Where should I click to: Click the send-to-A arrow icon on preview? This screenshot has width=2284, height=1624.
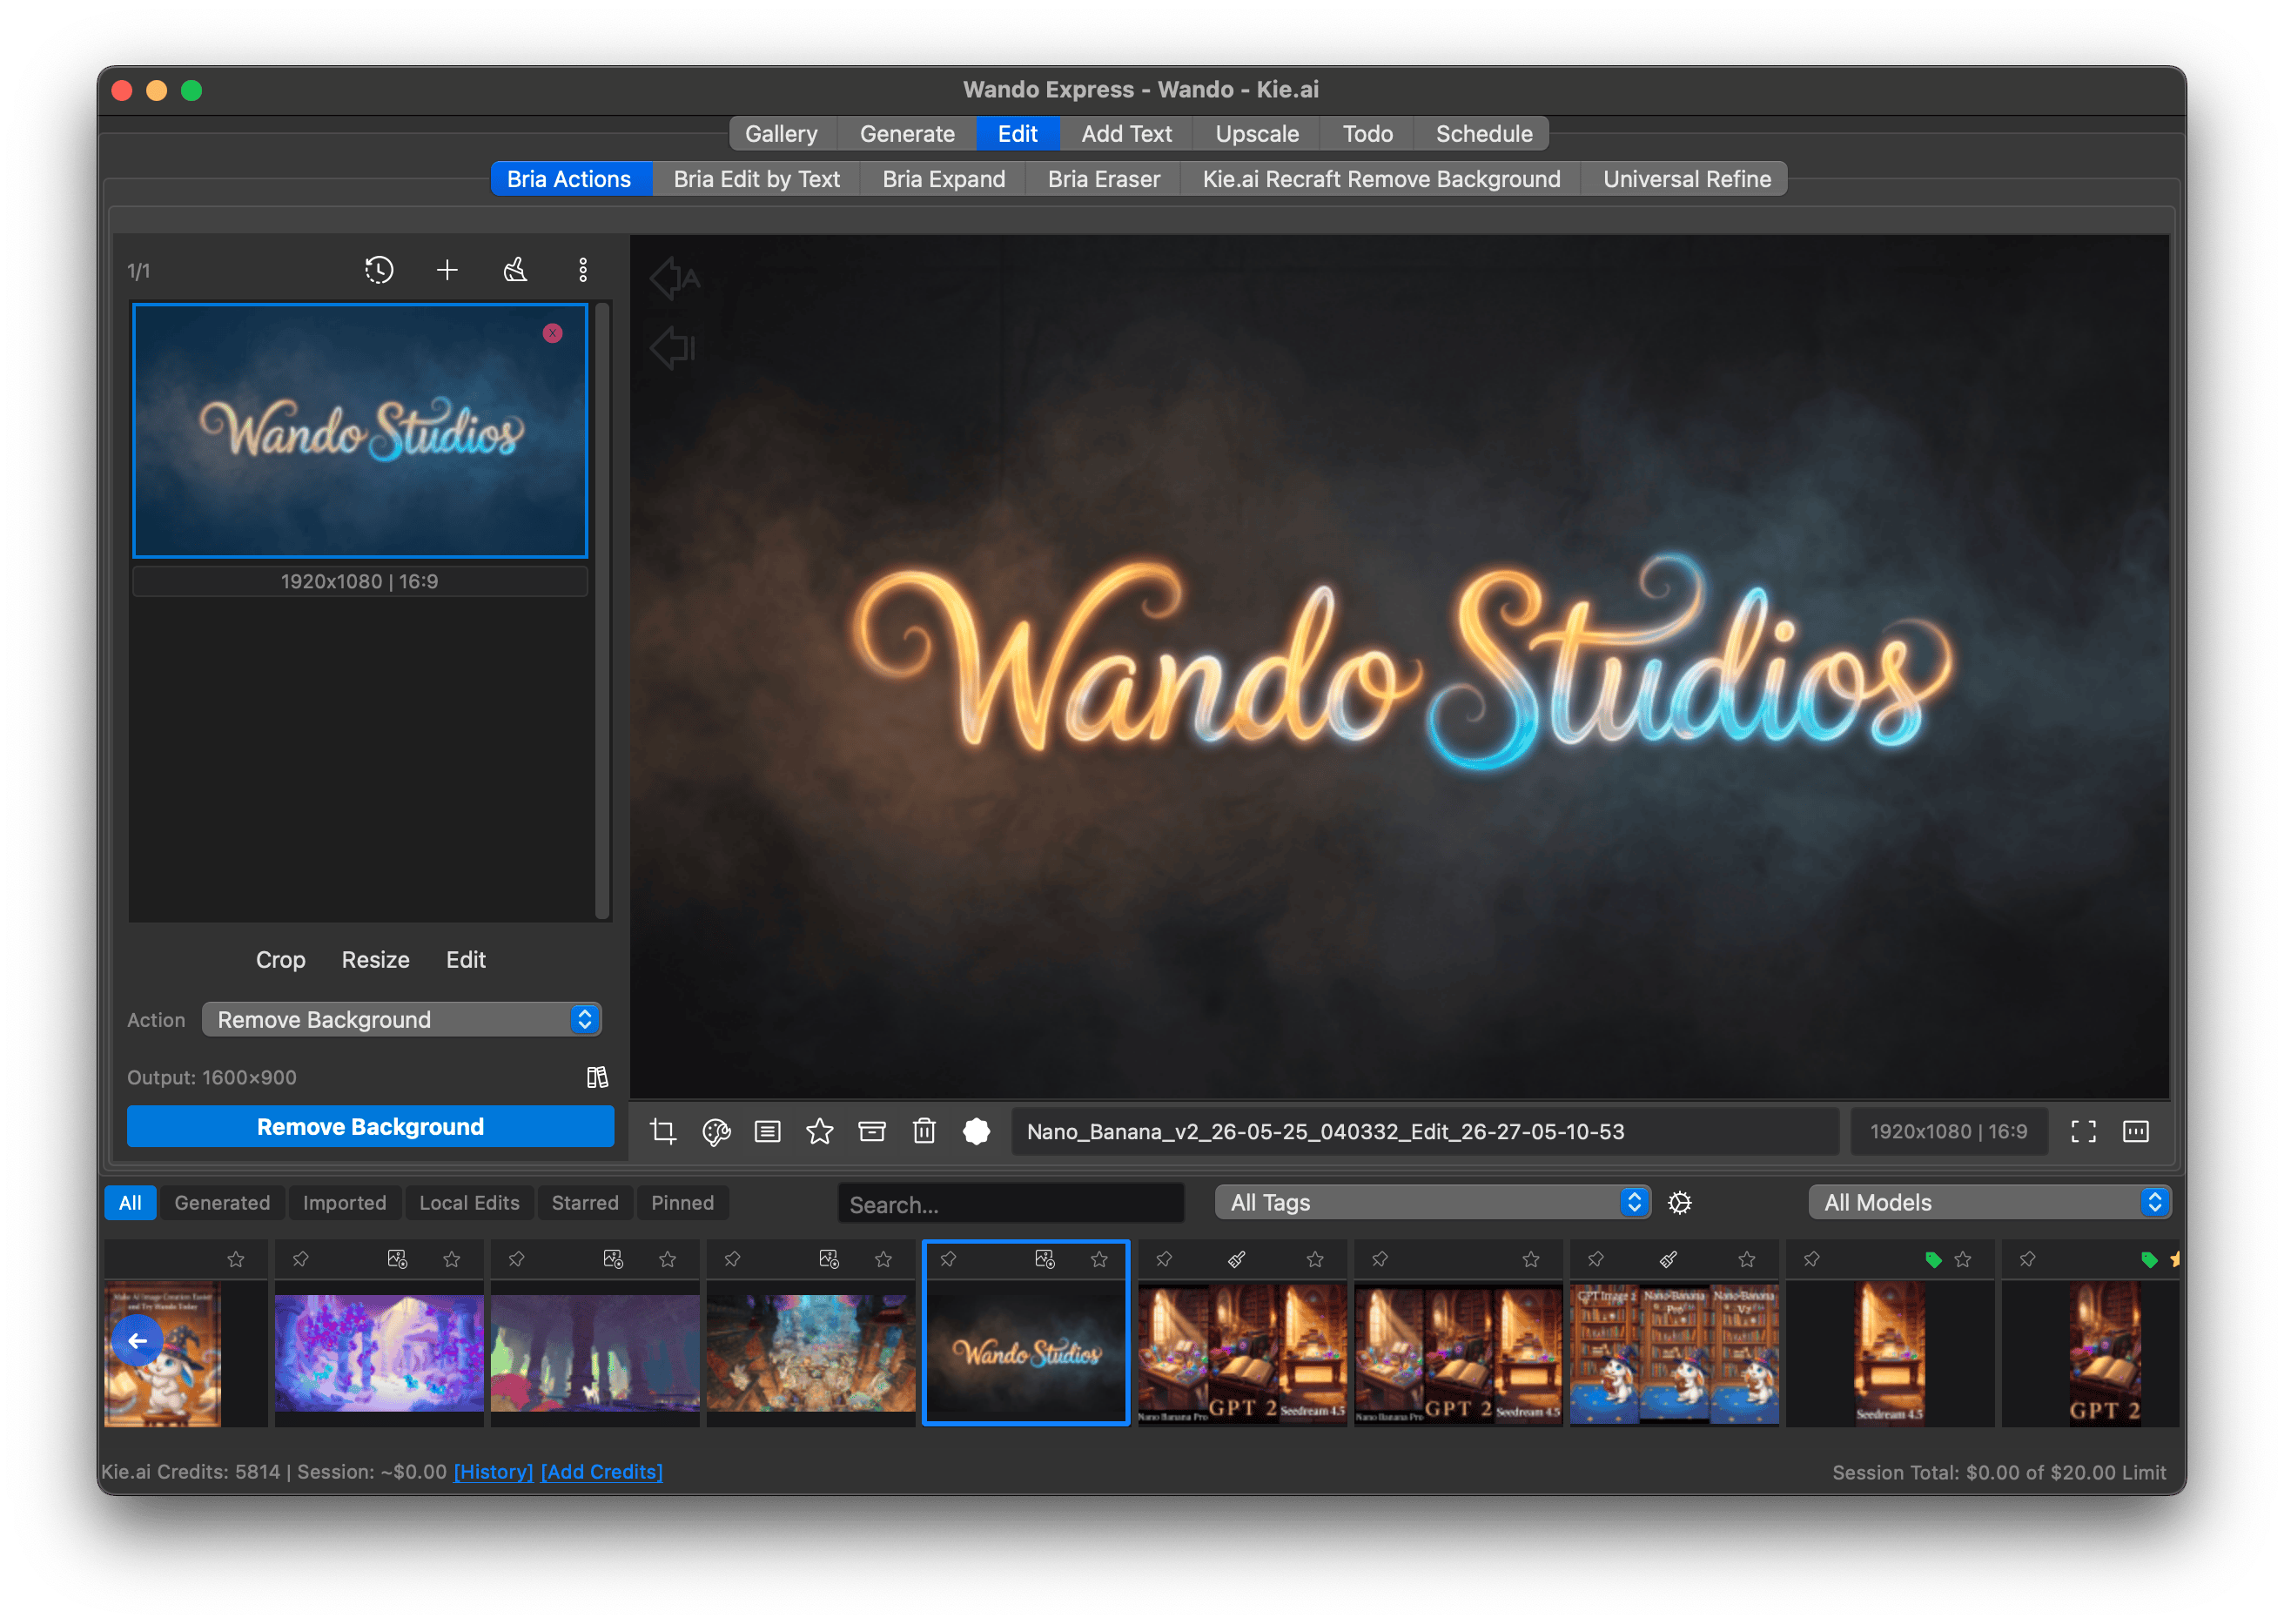pyautogui.click(x=675, y=278)
